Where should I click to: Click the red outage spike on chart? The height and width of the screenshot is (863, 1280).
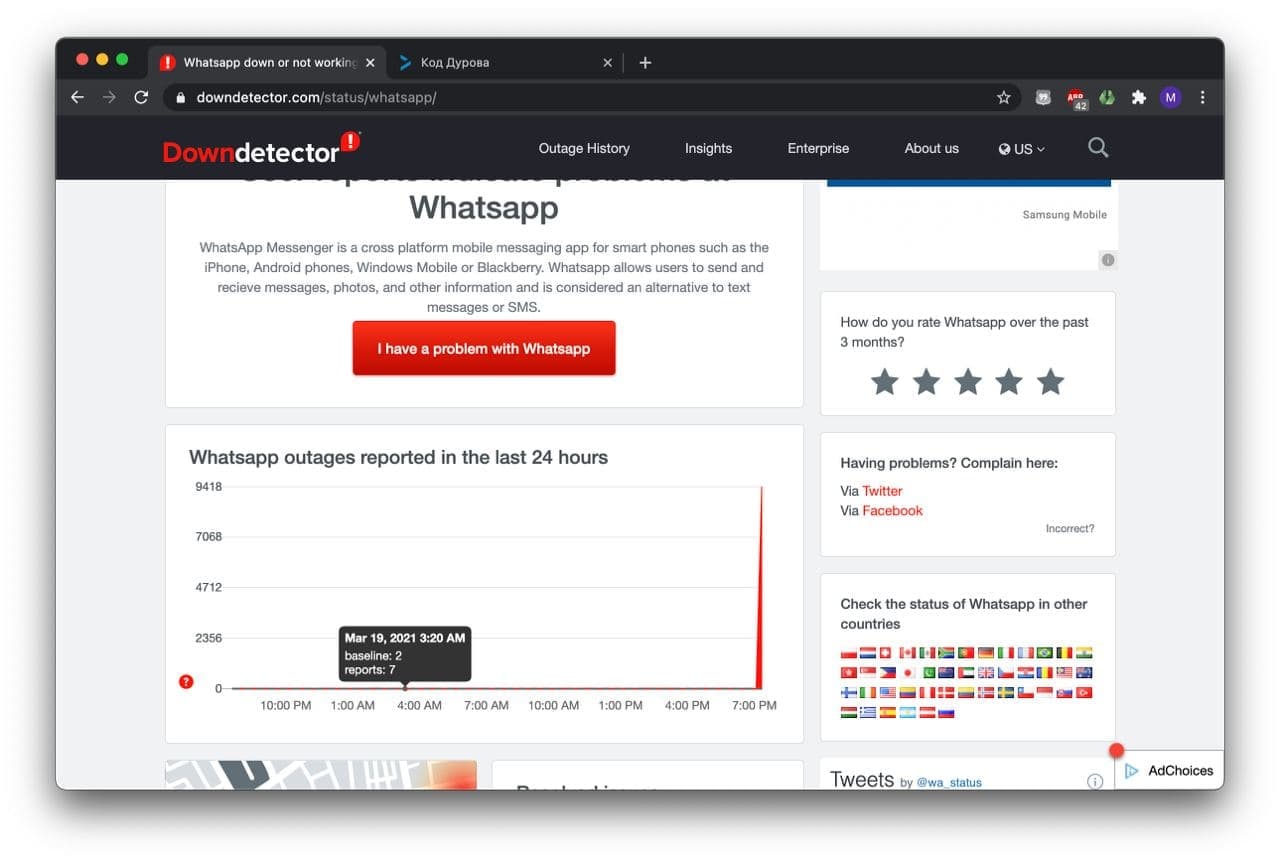pyautogui.click(x=760, y=600)
